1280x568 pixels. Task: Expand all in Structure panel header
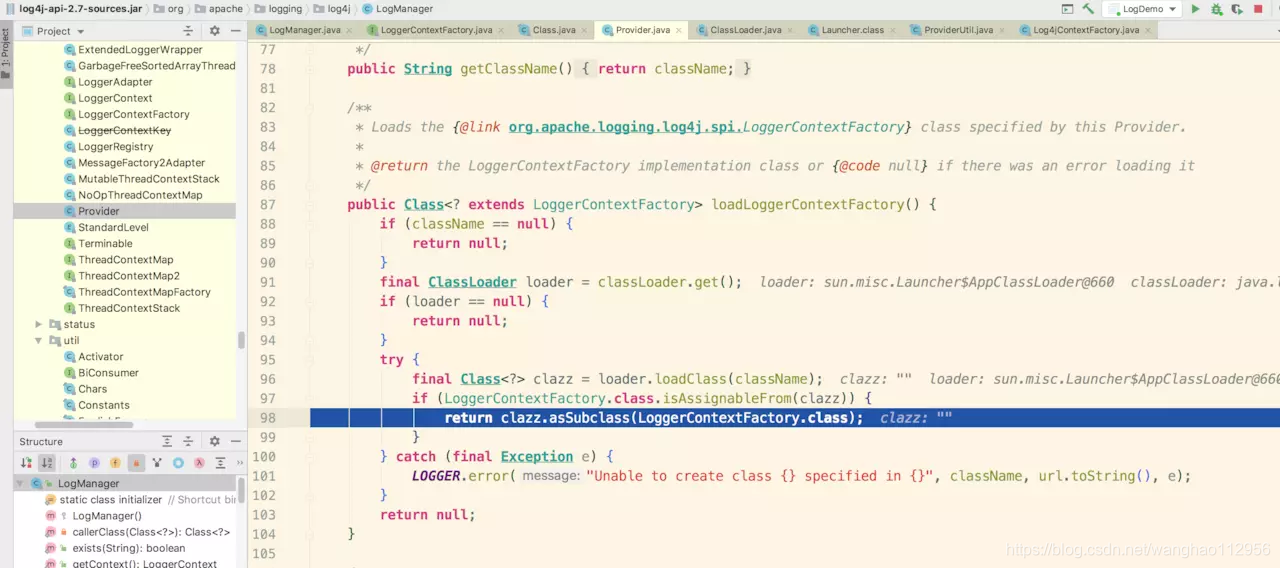[167, 441]
